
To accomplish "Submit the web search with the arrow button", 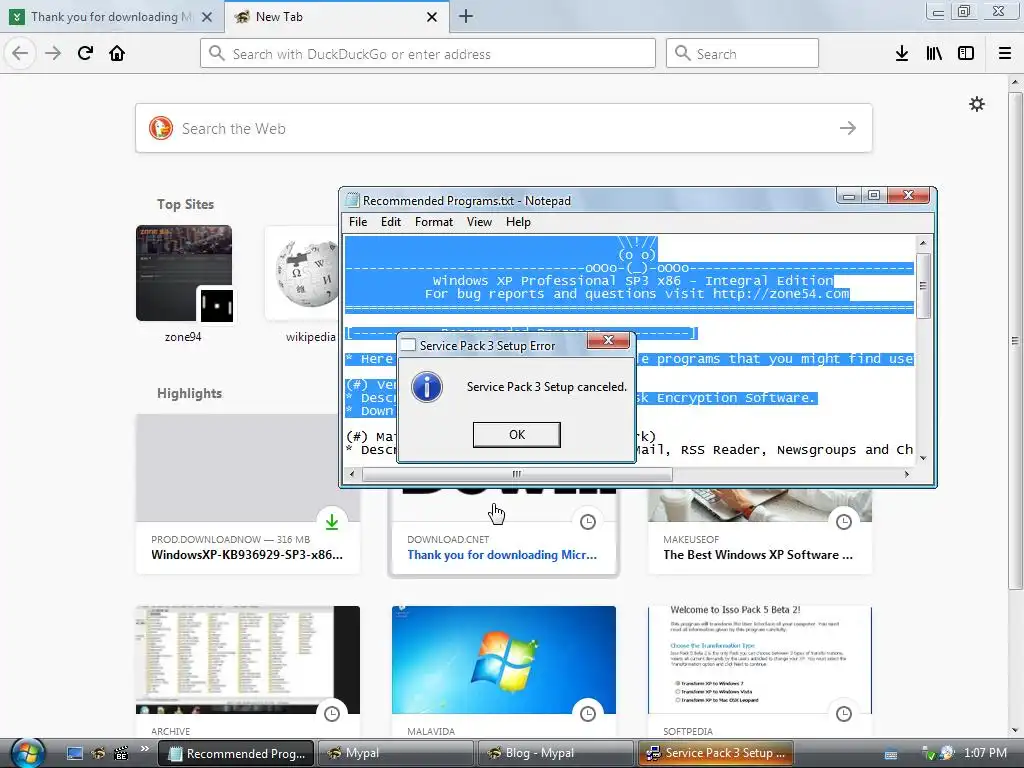I will pyautogui.click(x=848, y=129).
